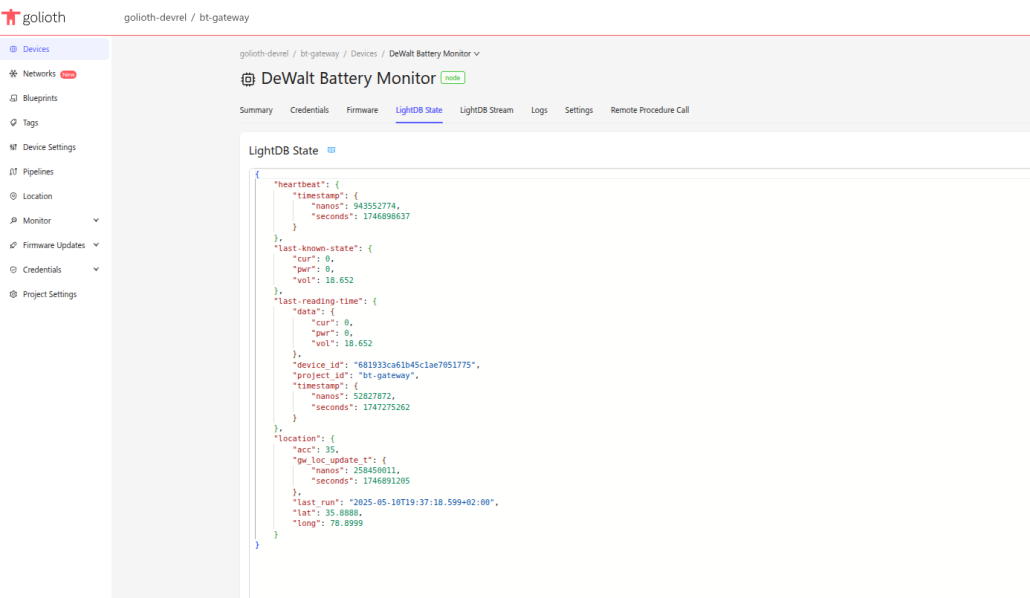
Task: Click the "heartbeat" key in JSON
Action: click(300, 185)
